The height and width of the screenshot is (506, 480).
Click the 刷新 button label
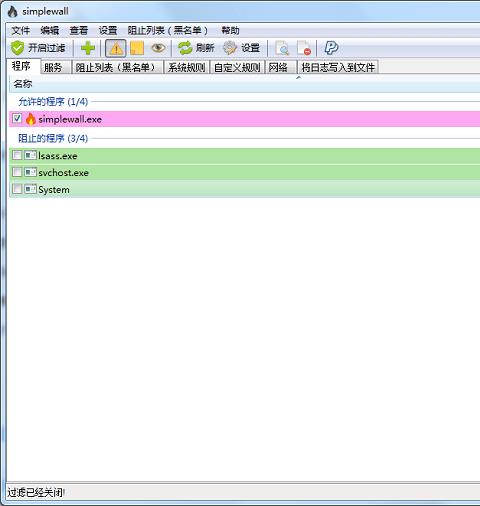tap(205, 48)
